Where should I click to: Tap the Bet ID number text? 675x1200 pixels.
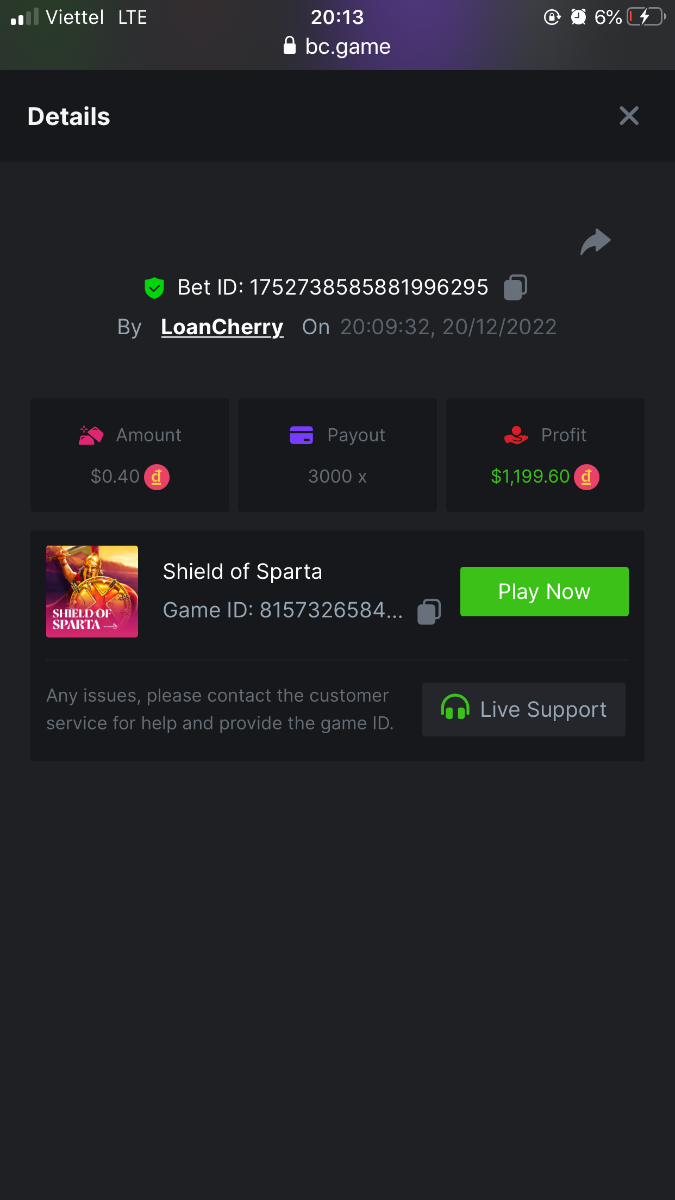tap(368, 288)
